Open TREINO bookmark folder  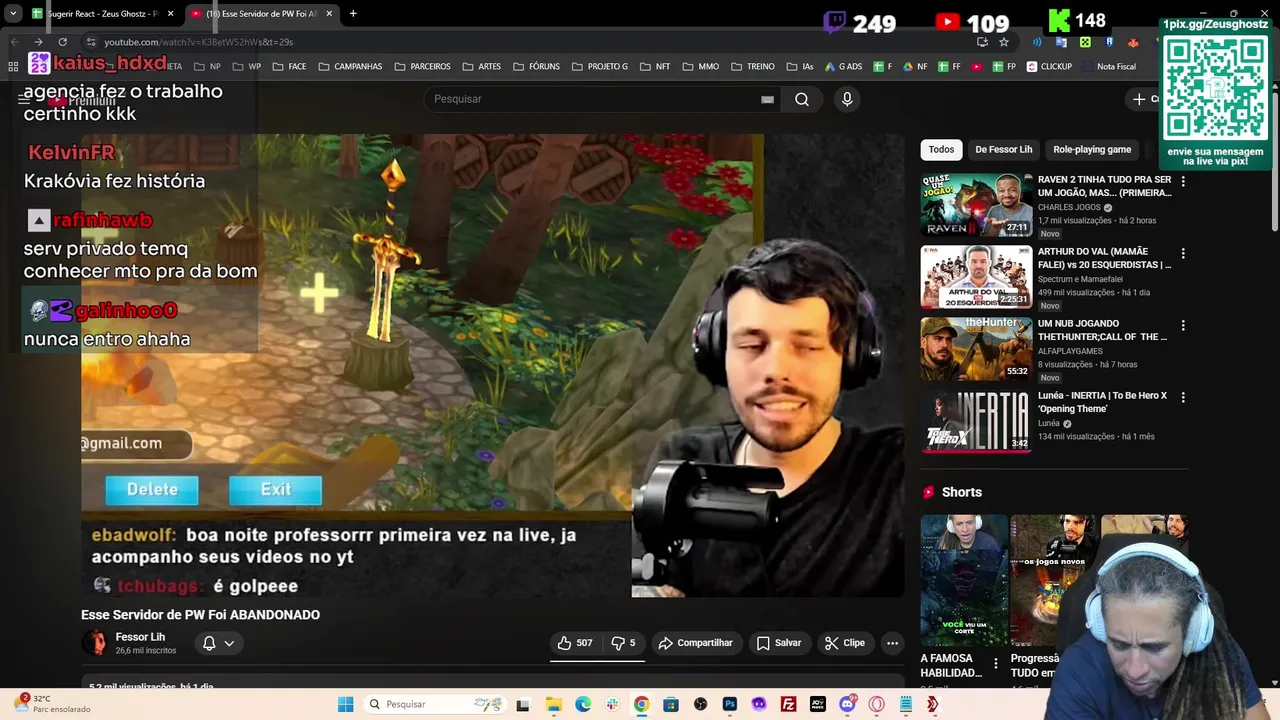(x=752, y=67)
